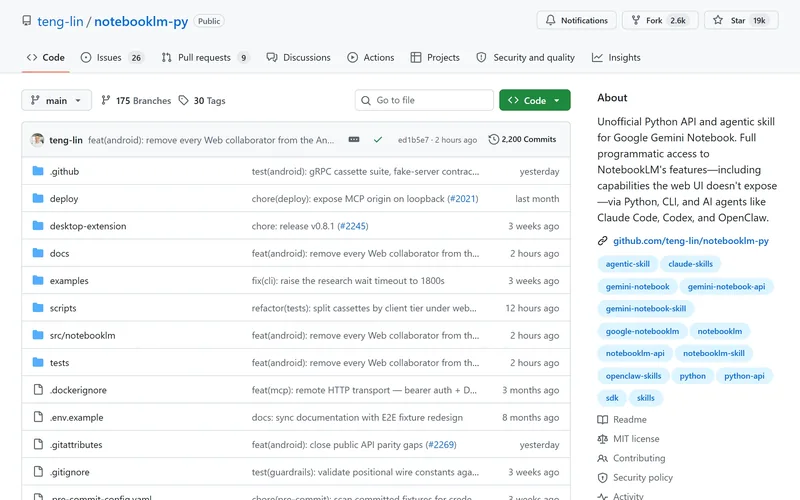Open the gRPC cassette suite commit message

pos(365,171)
